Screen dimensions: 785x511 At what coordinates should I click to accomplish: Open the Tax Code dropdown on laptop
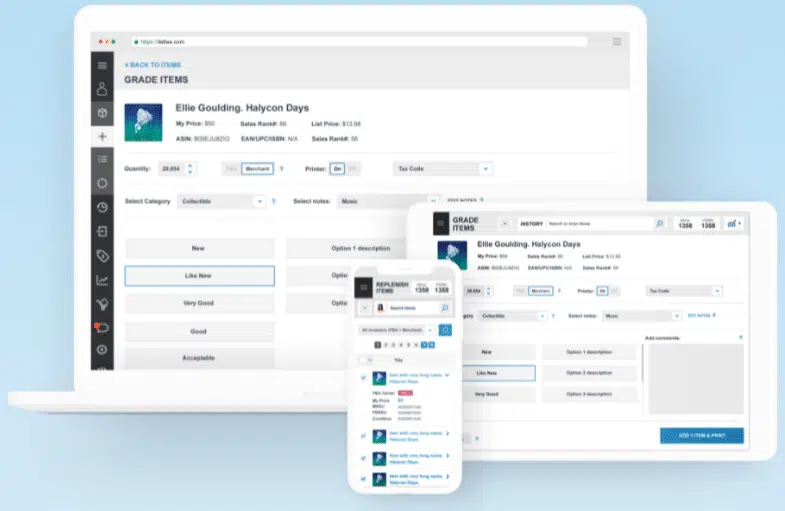pyautogui.click(x=443, y=169)
